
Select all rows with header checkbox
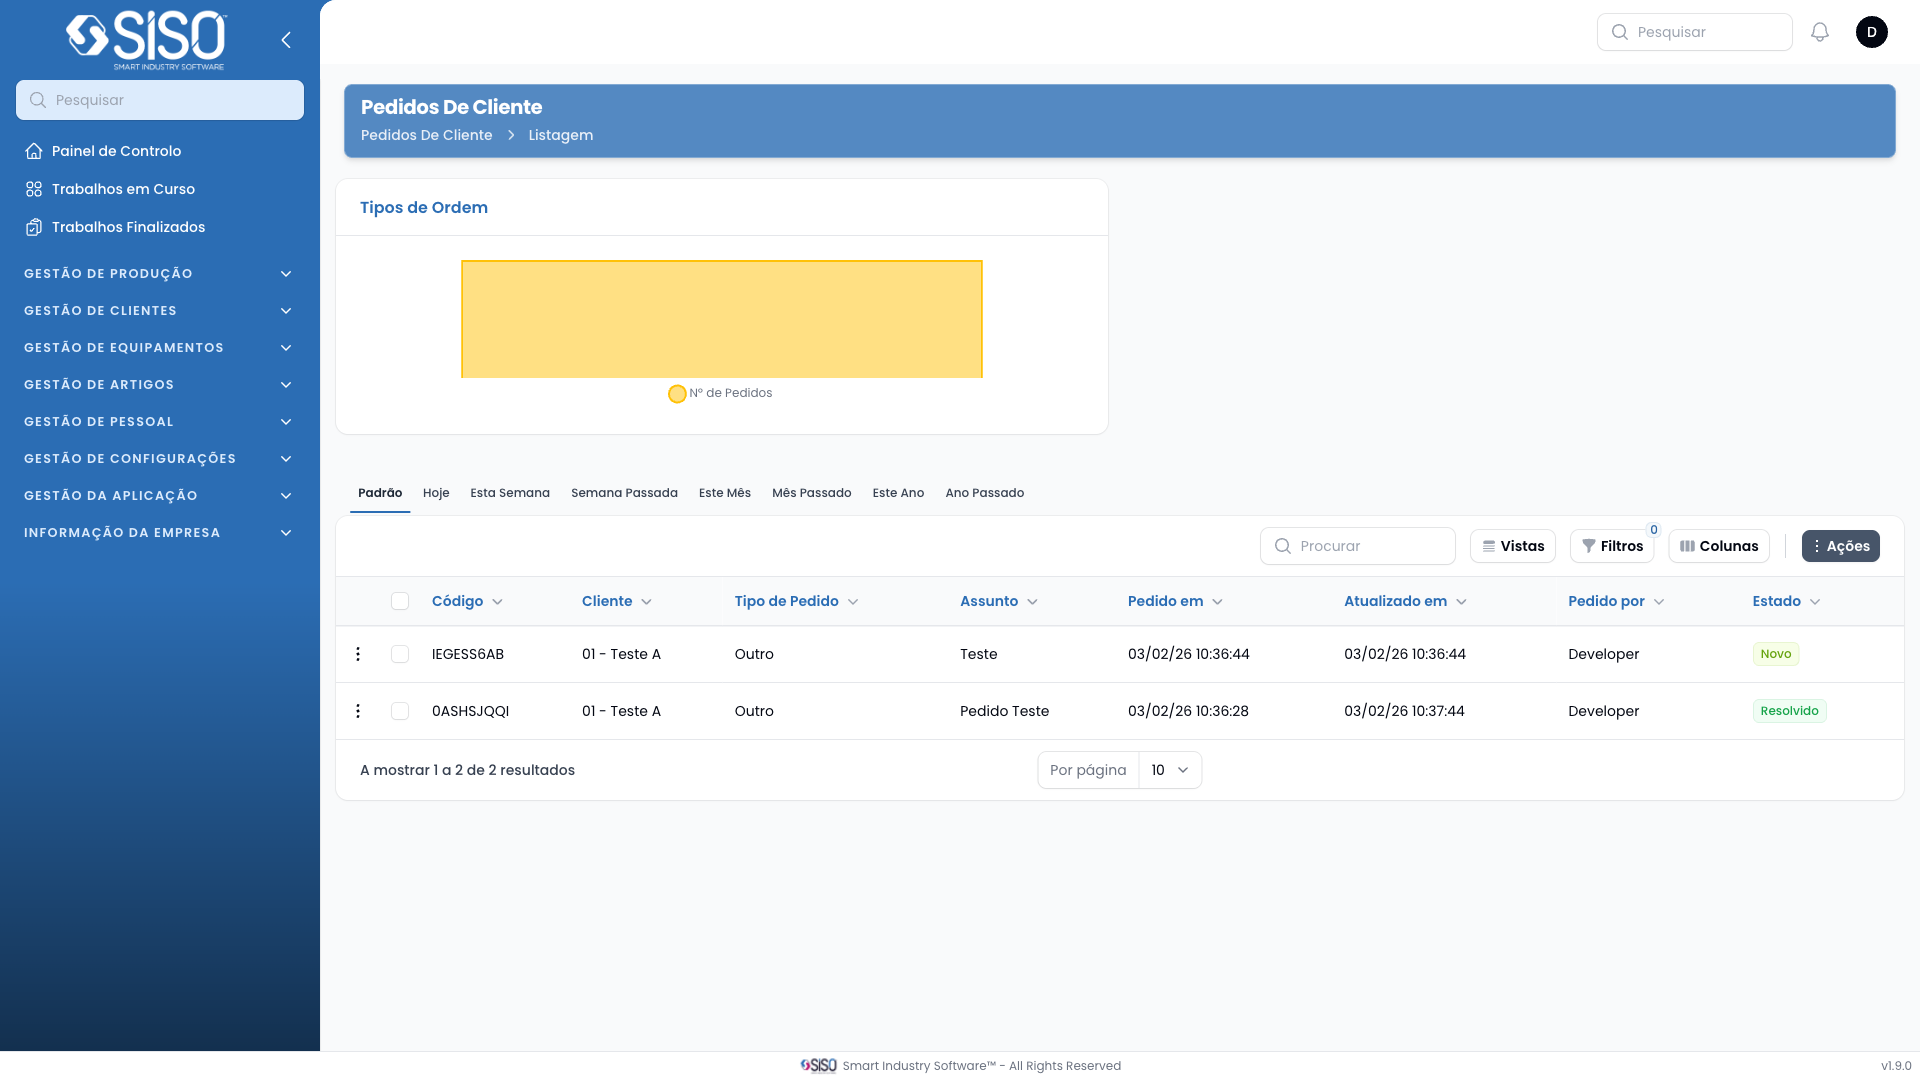tap(400, 601)
